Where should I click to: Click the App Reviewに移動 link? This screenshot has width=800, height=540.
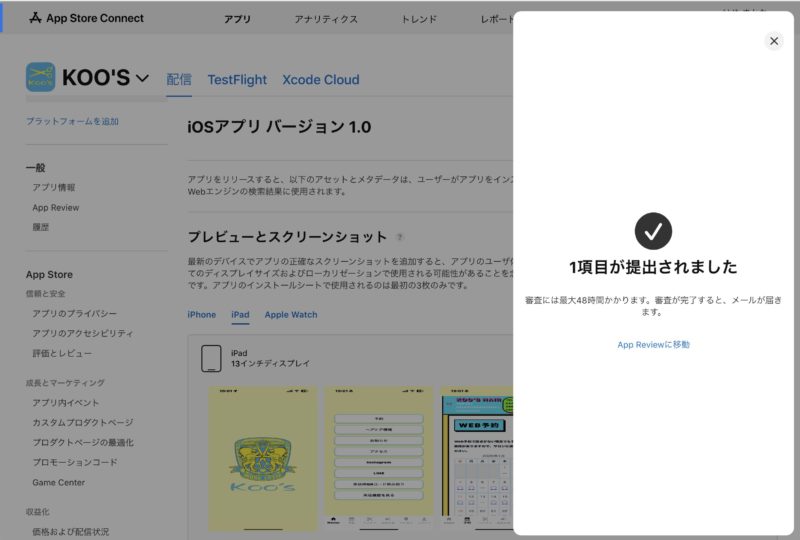point(653,345)
